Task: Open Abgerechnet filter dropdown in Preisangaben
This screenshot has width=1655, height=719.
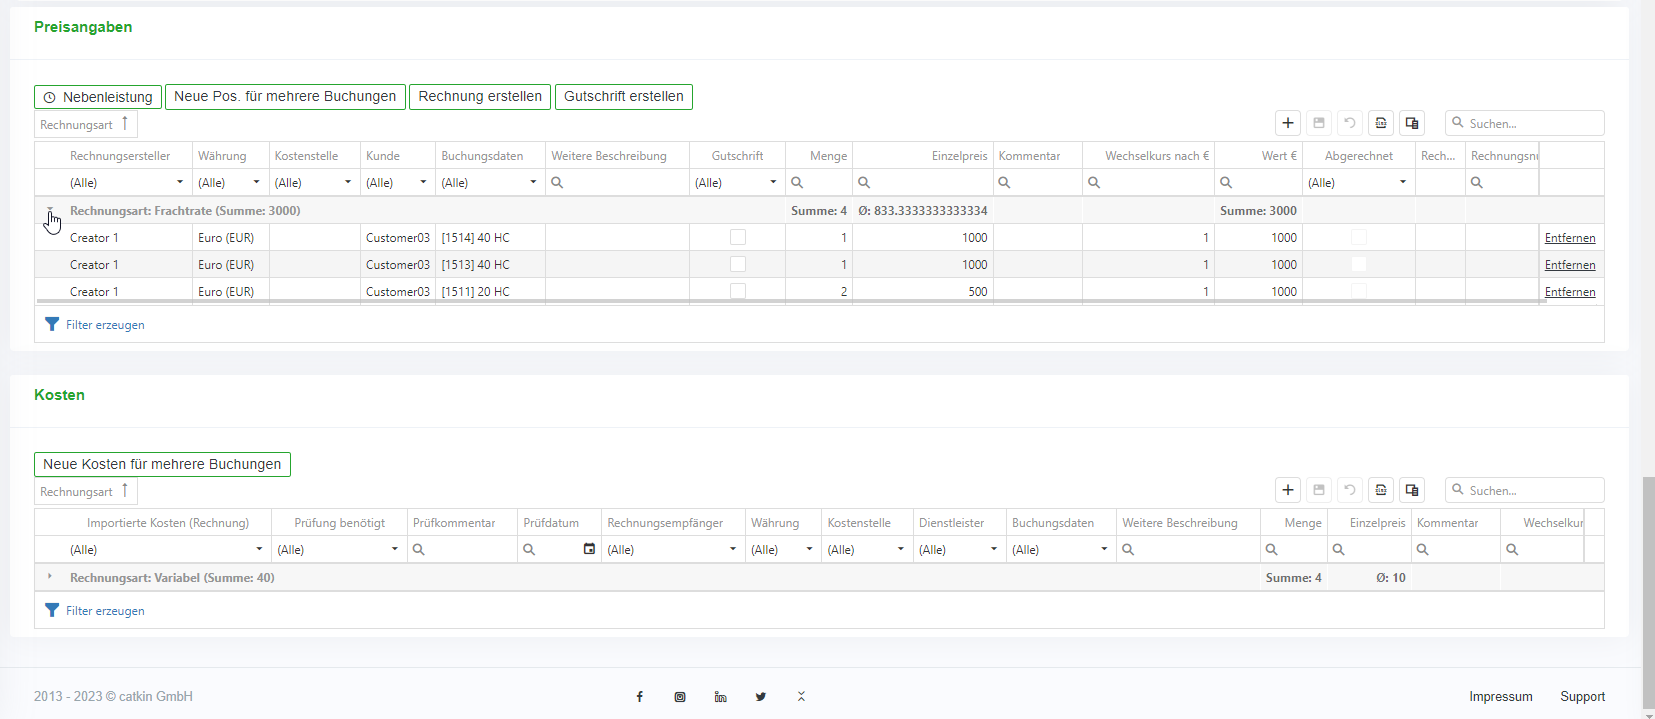Action: [x=1402, y=182]
